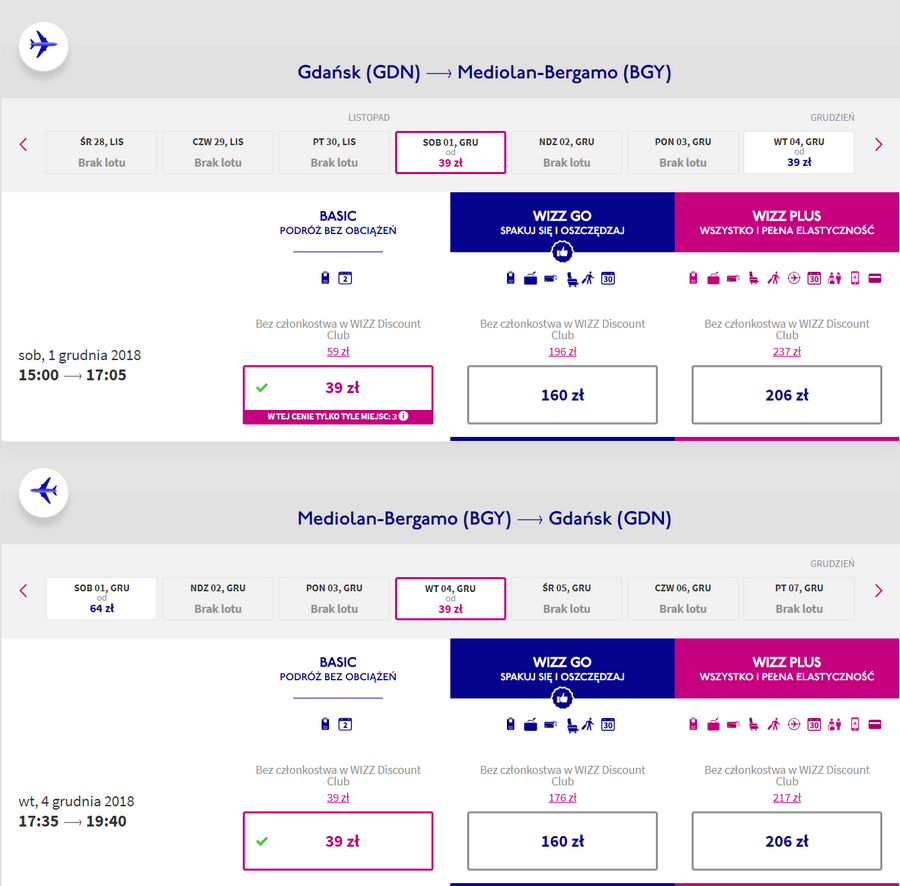Select outbound date PT 30, LIS
Image resolution: width=900 pixels, height=886 pixels.
(334, 152)
